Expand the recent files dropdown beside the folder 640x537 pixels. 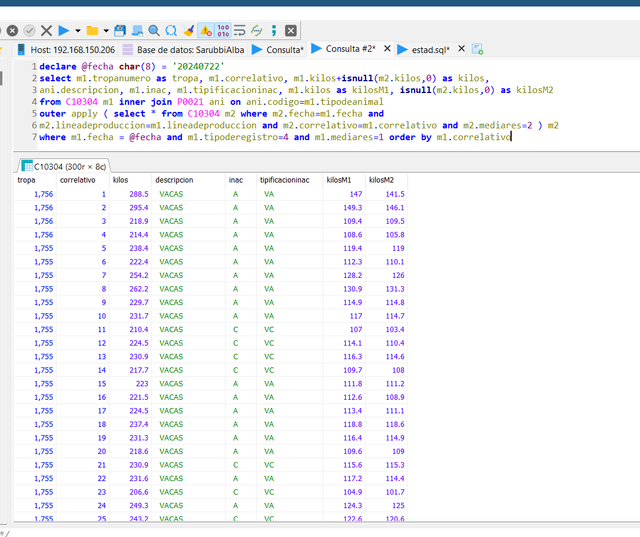pos(106,31)
